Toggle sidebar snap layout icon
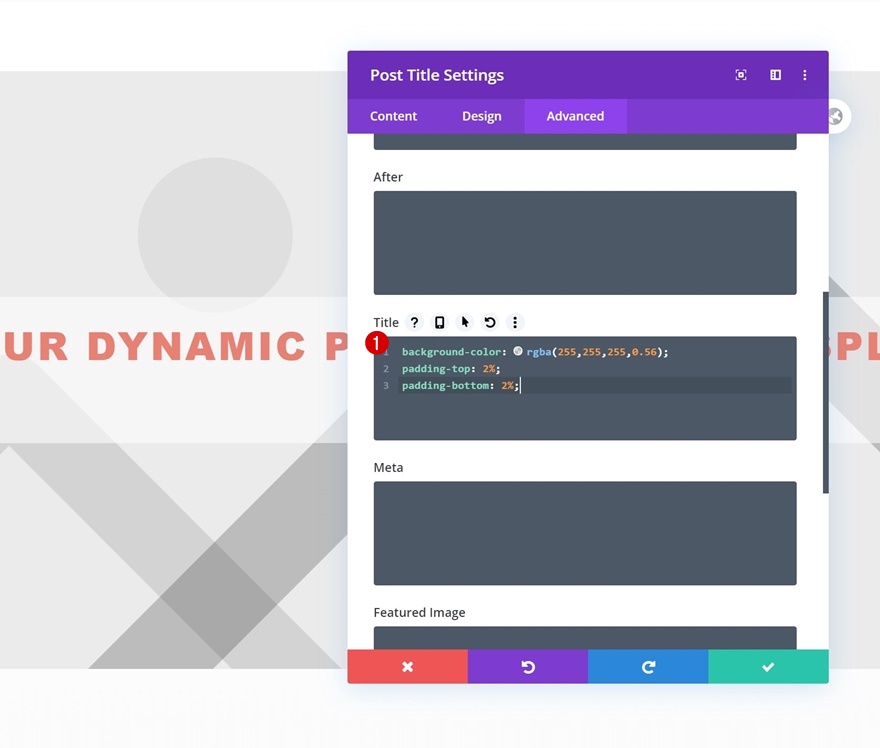Screen dimensions: 880x748 click(x=776, y=75)
